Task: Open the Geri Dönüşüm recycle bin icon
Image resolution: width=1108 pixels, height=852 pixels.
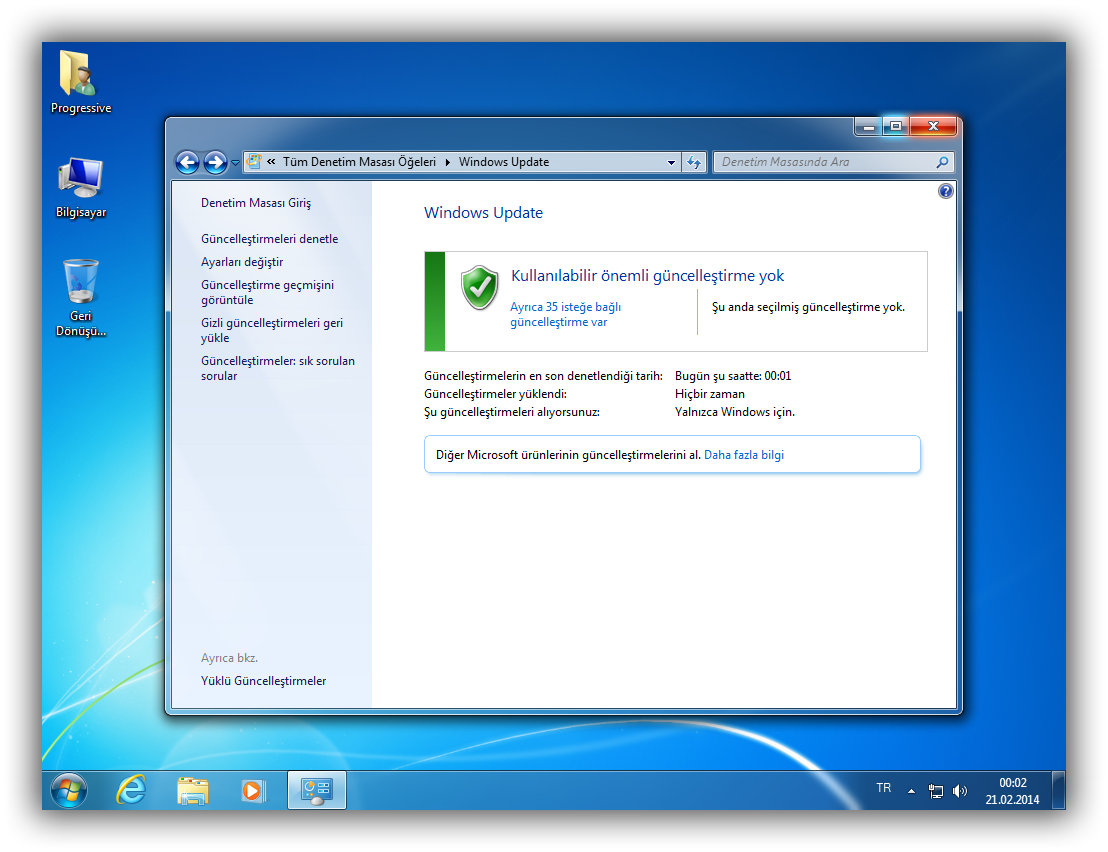Action: tap(81, 297)
